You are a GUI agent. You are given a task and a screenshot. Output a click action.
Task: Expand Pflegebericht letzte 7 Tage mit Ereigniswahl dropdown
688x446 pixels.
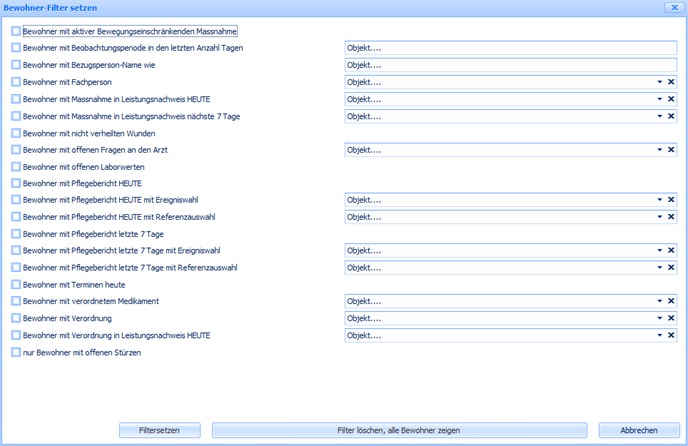659,251
